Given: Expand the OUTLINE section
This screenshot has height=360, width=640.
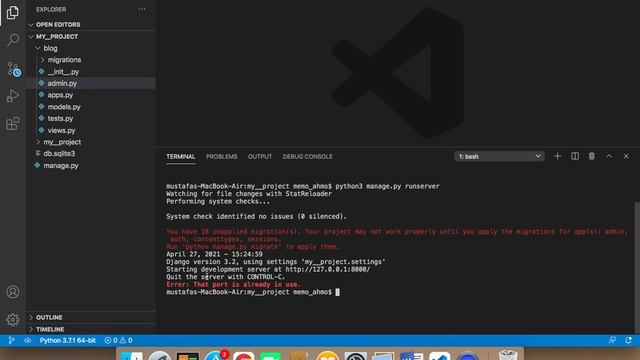Looking at the screenshot, I should [x=49, y=317].
